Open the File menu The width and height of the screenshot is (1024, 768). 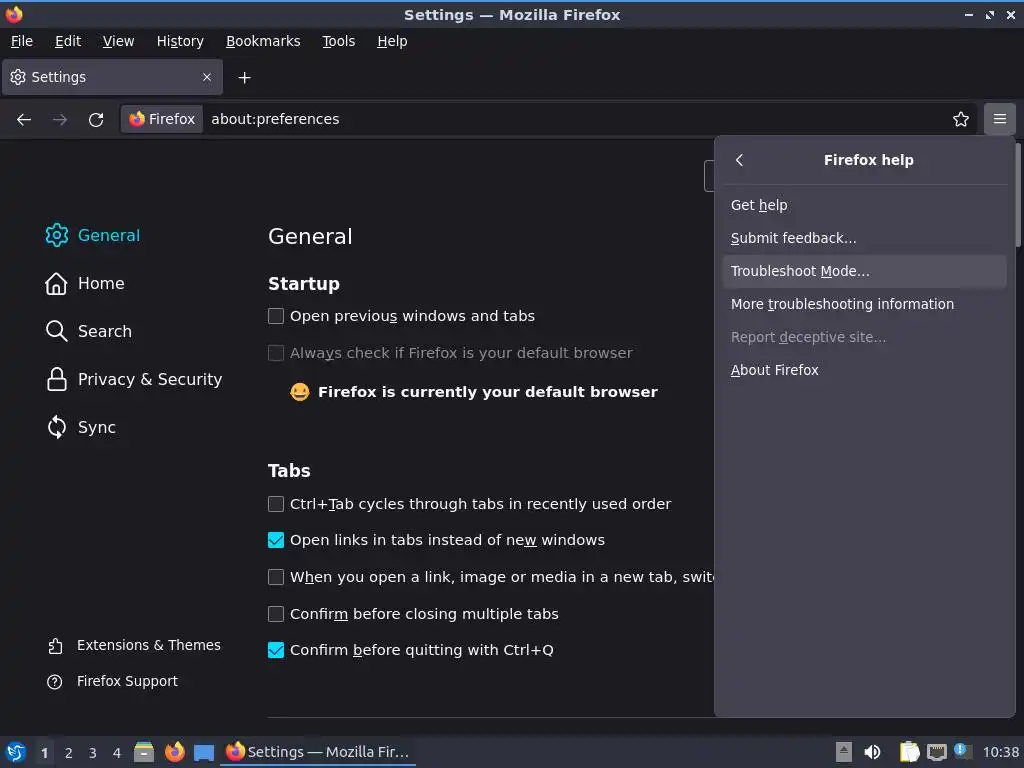click(22, 41)
